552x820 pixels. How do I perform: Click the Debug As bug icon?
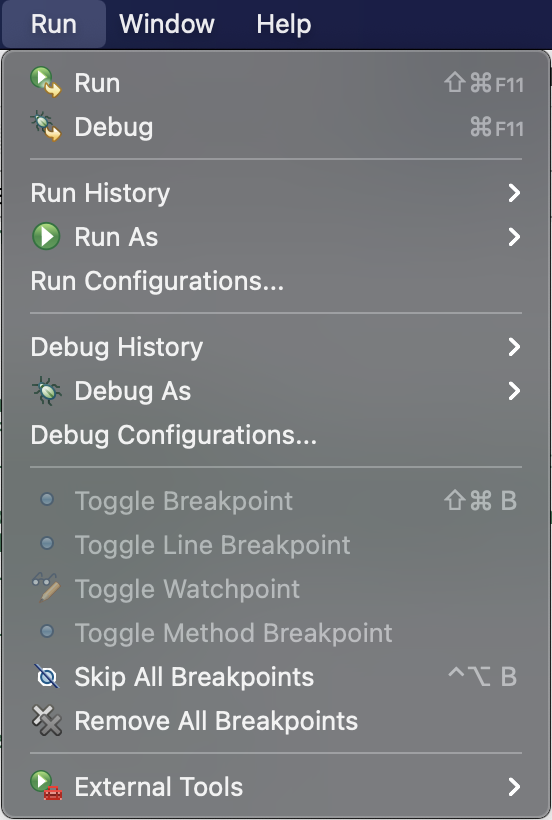(x=47, y=391)
